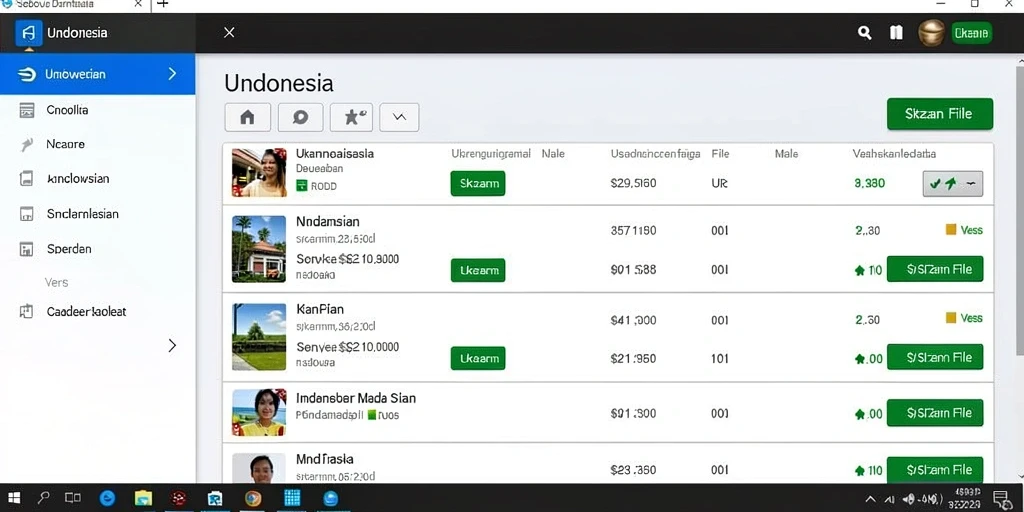The width and height of the screenshot is (1024, 512).
Task: Click Skzarn File in Imdansber Mada Sian row
Action: 935,413
